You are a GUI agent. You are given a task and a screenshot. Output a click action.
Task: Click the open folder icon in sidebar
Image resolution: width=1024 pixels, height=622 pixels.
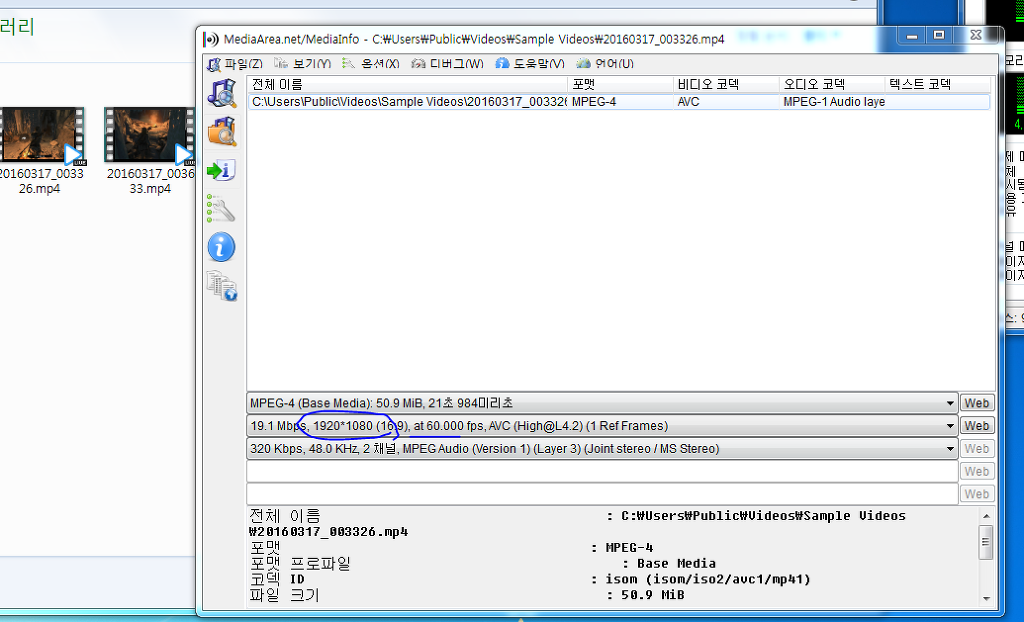(x=221, y=131)
